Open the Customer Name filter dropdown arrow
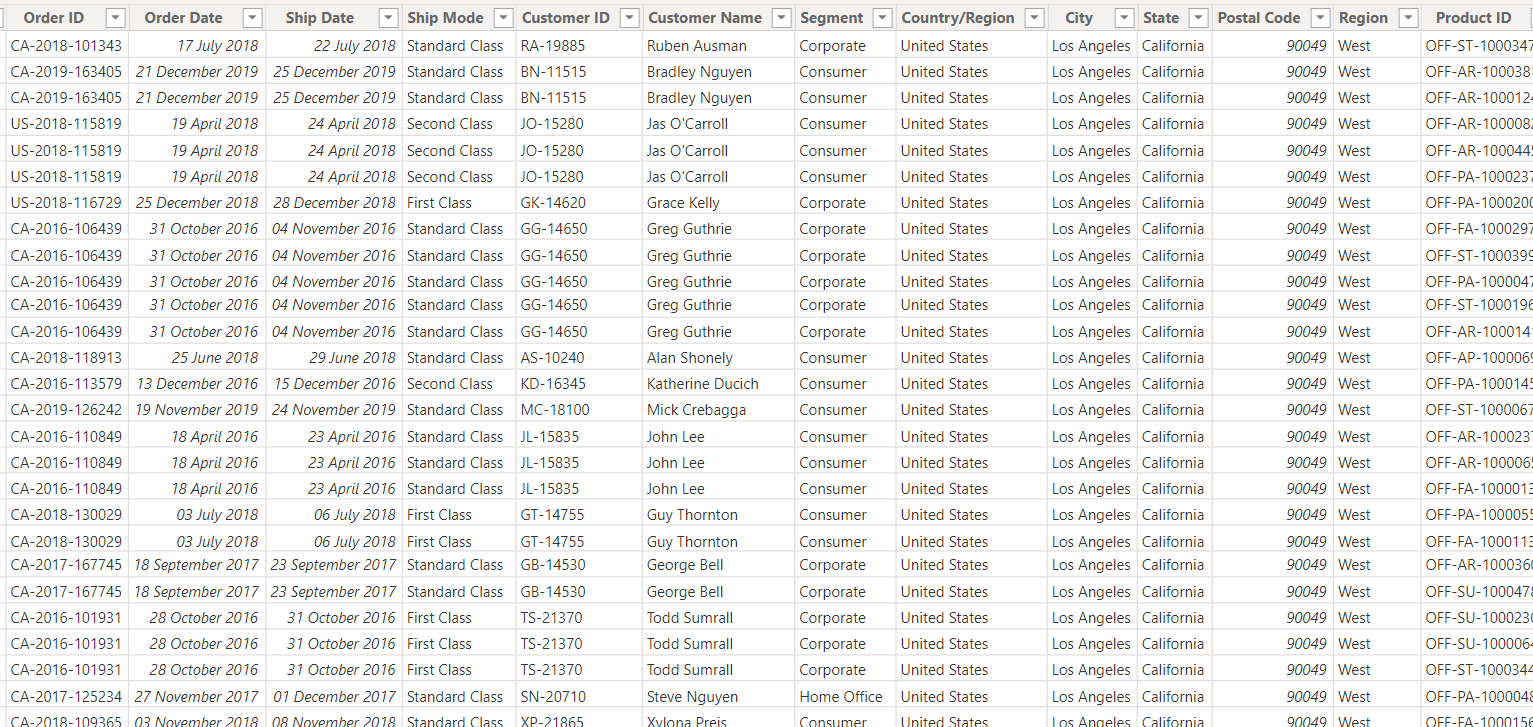This screenshot has height=727, width=1533. (x=781, y=18)
